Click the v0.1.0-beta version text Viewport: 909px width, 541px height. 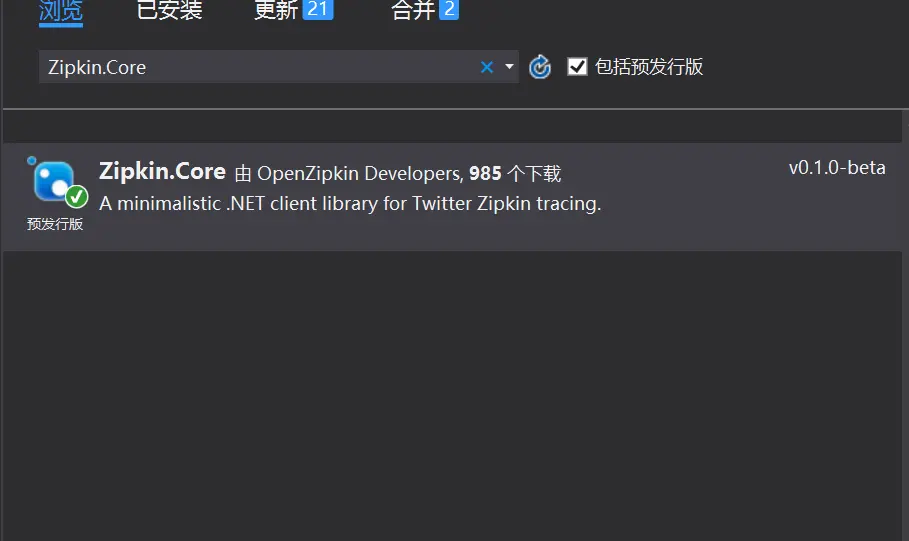[837, 168]
